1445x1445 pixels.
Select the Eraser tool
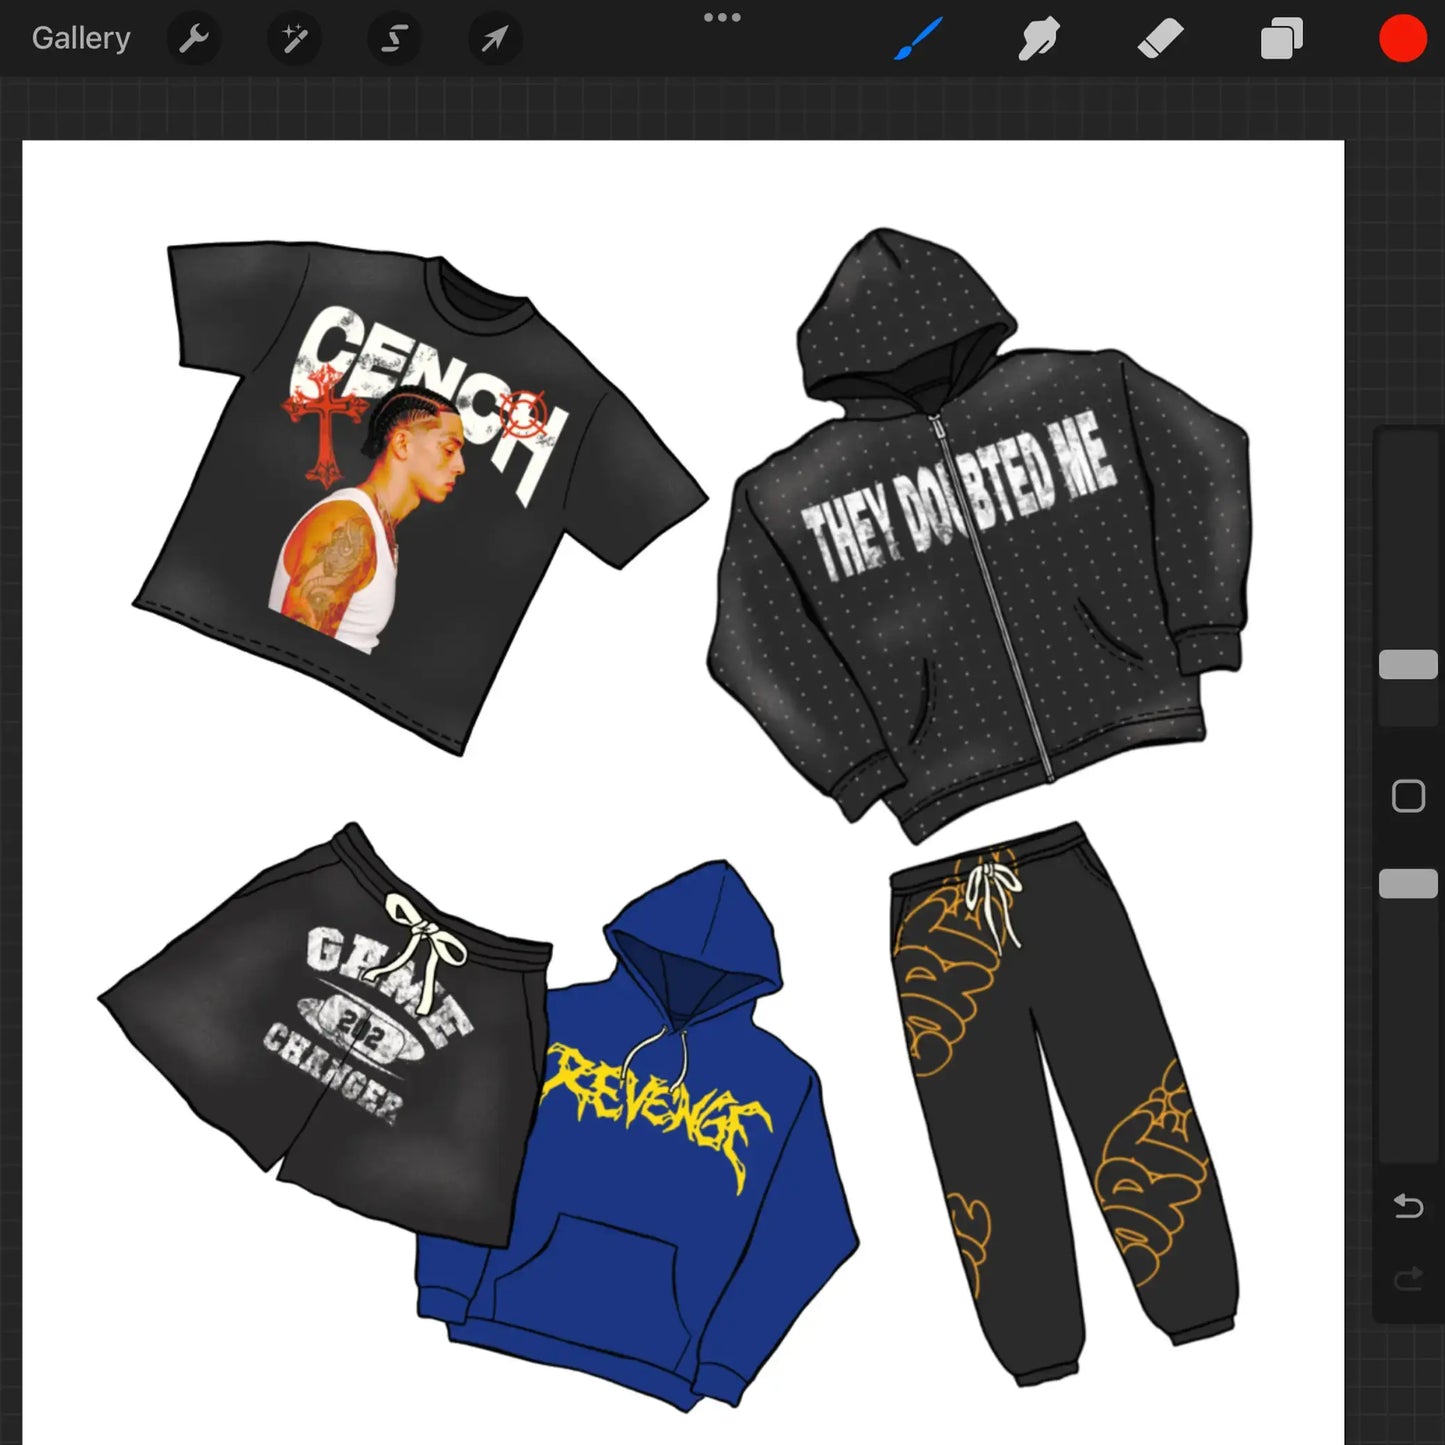(x=1160, y=38)
